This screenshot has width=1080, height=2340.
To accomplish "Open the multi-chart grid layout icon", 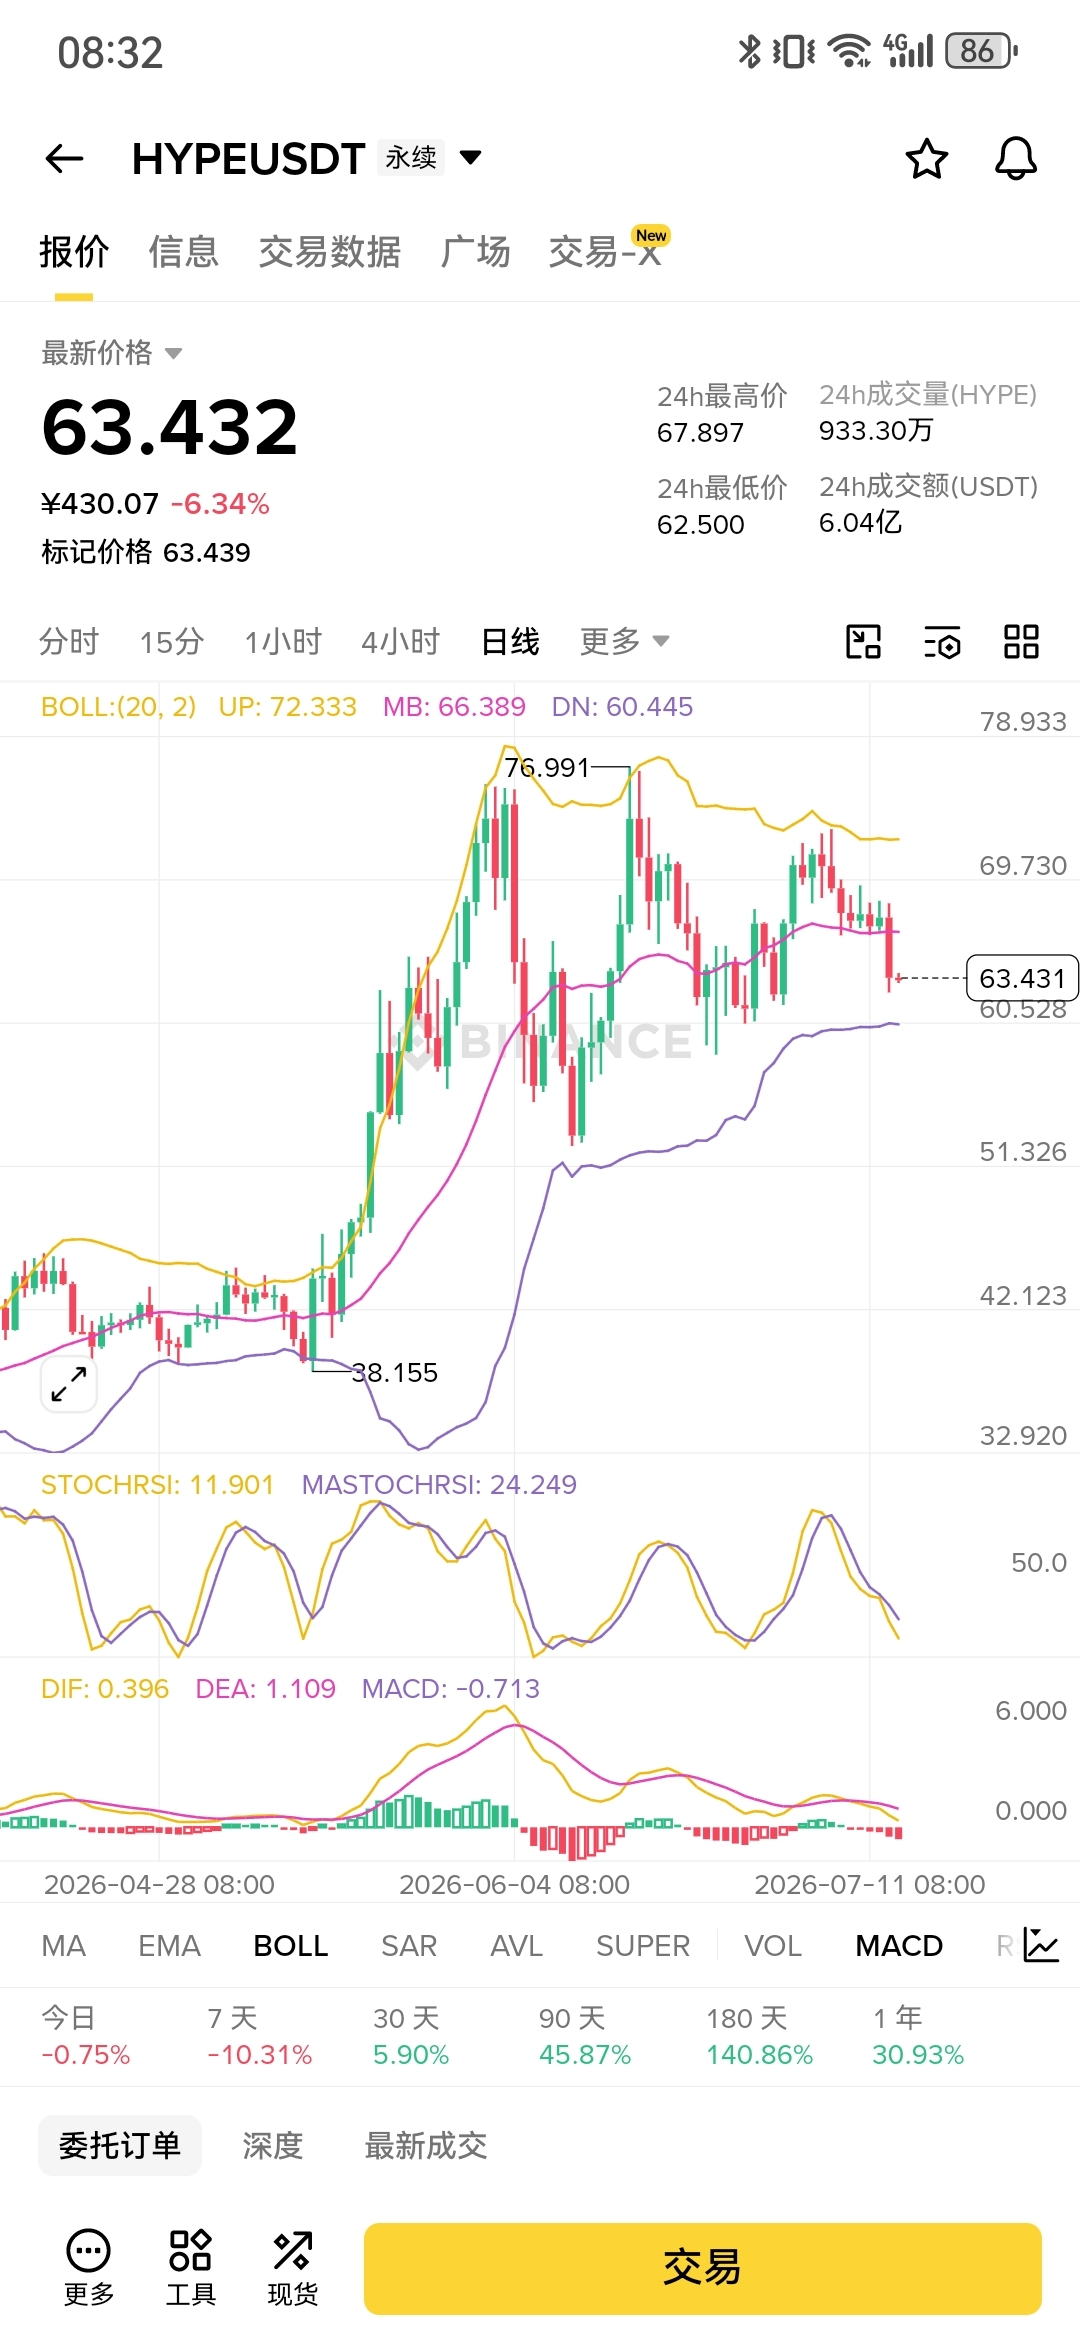I will 1021,641.
